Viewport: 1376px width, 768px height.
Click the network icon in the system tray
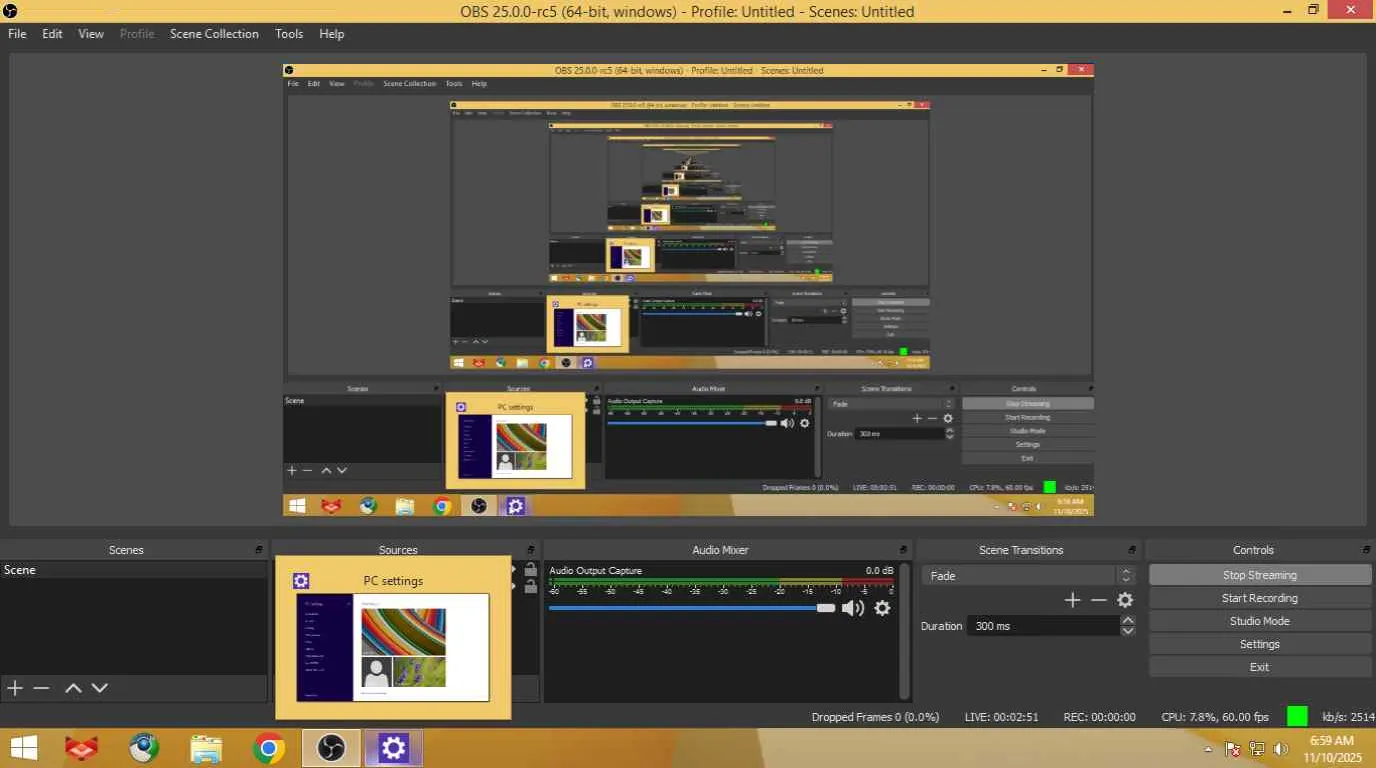pos(1257,749)
